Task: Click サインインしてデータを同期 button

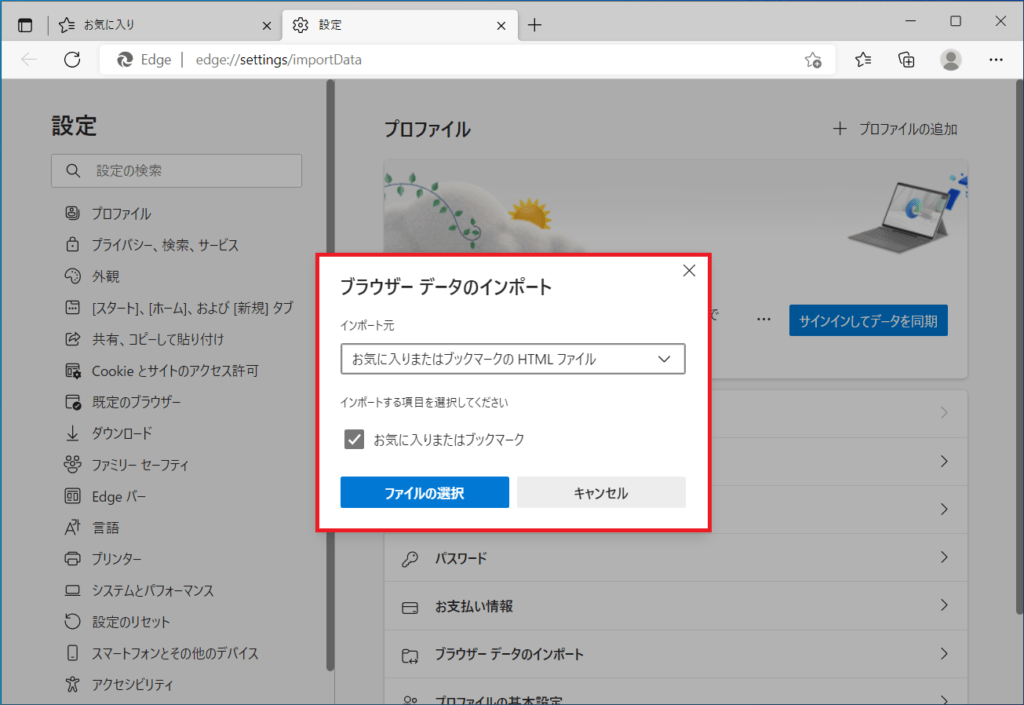Action: click(867, 321)
